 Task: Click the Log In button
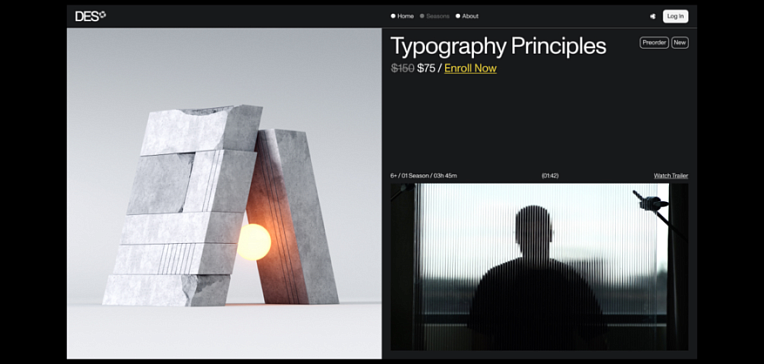click(x=675, y=16)
